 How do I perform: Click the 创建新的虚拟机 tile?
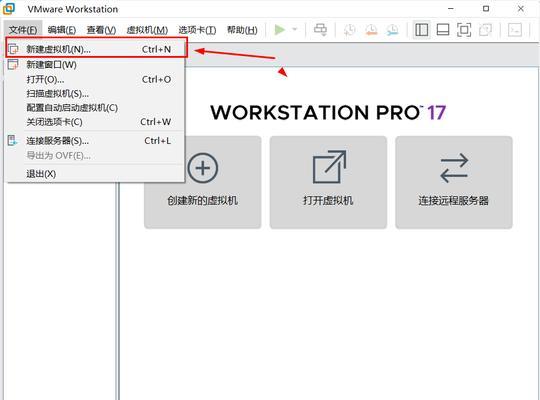[x=202, y=182]
